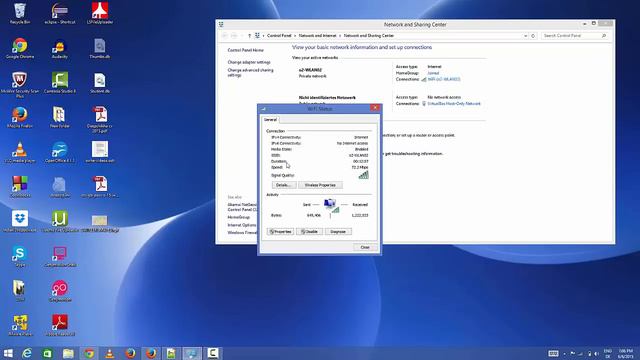Click Properties in the Wi-Fi Status dialog
Screen dimensions: 640x360
[x=280, y=231]
